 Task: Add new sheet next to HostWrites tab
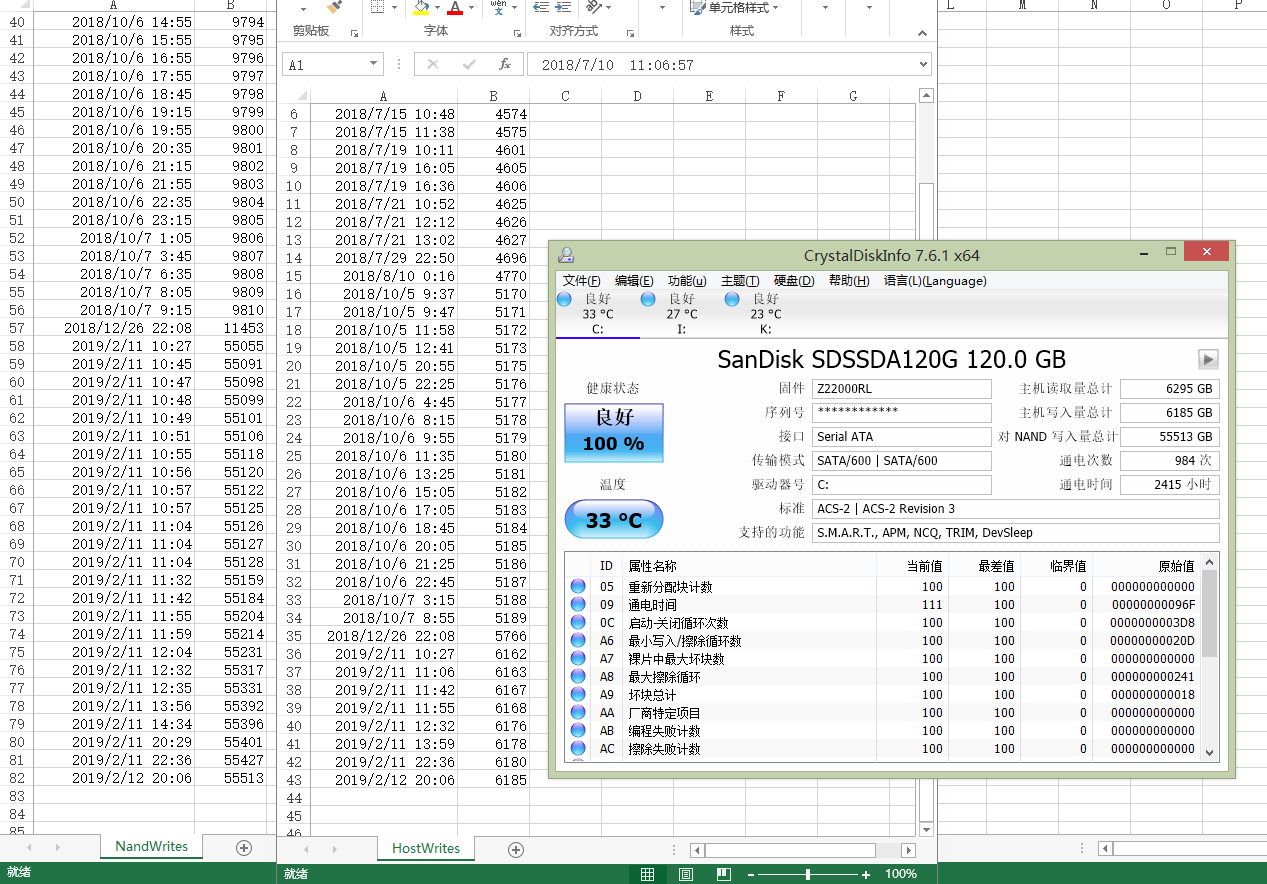(x=516, y=849)
